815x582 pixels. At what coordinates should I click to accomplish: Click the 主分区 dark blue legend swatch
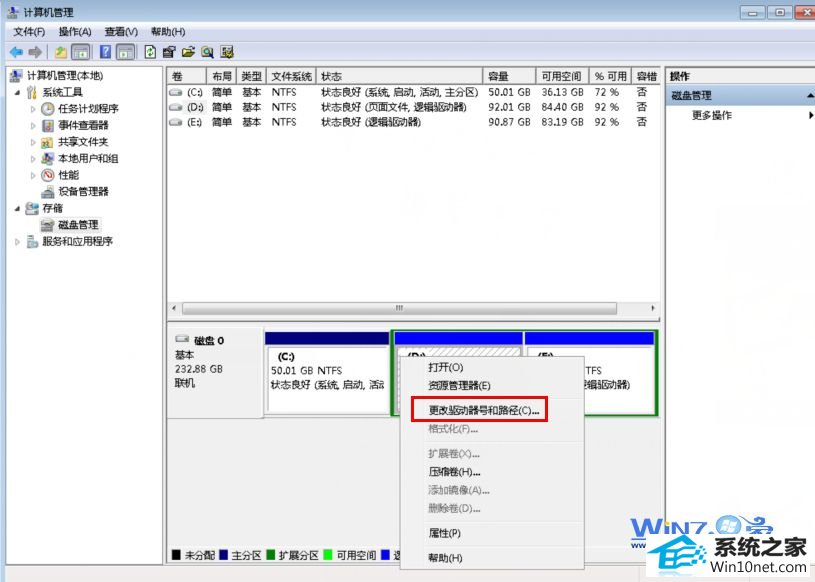[x=224, y=555]
